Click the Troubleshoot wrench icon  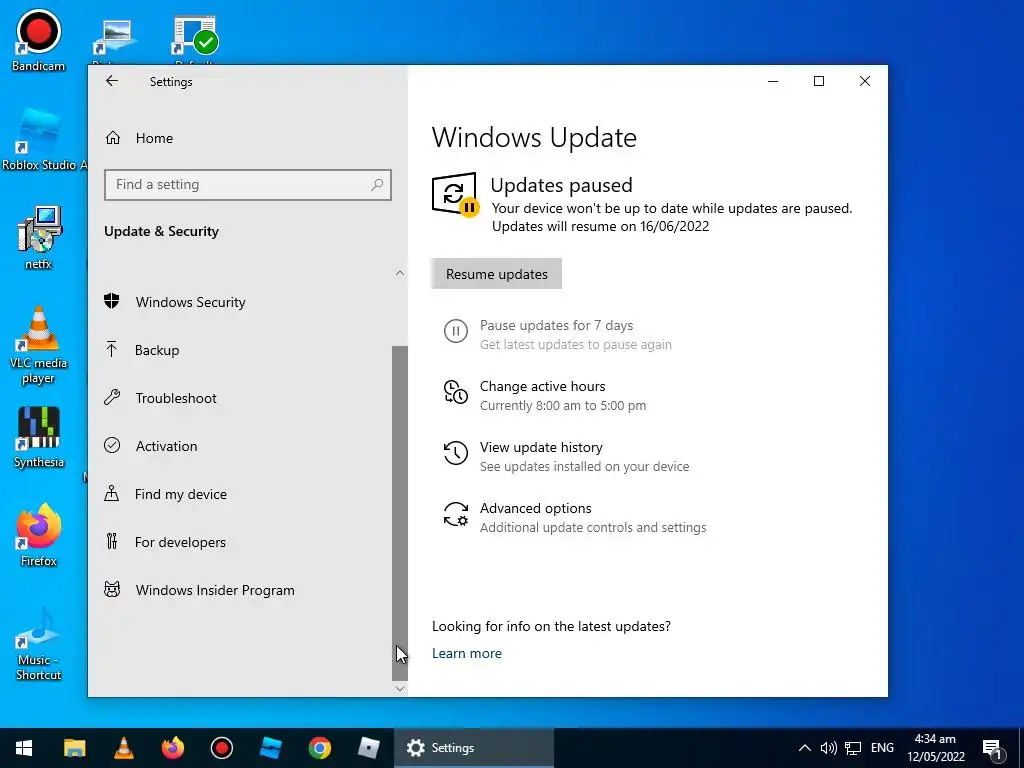pos(112,397)
